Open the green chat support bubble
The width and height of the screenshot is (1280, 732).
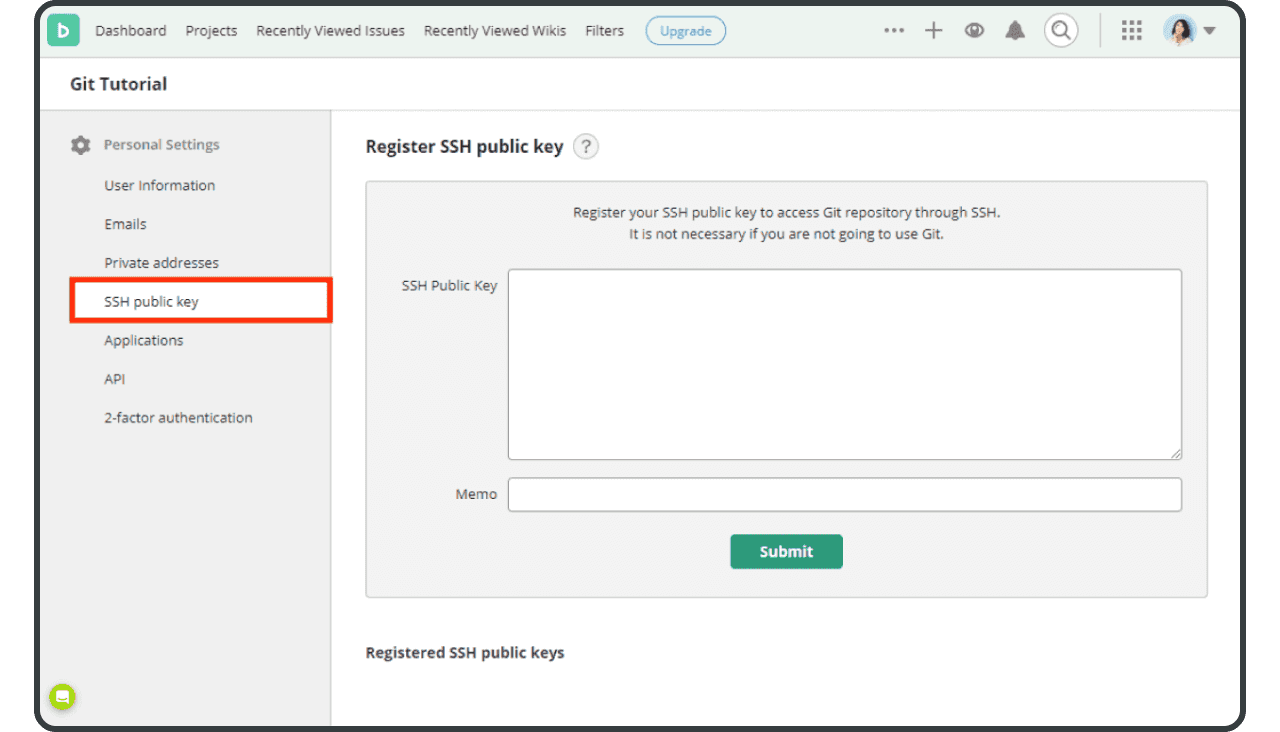coord(63,697)
